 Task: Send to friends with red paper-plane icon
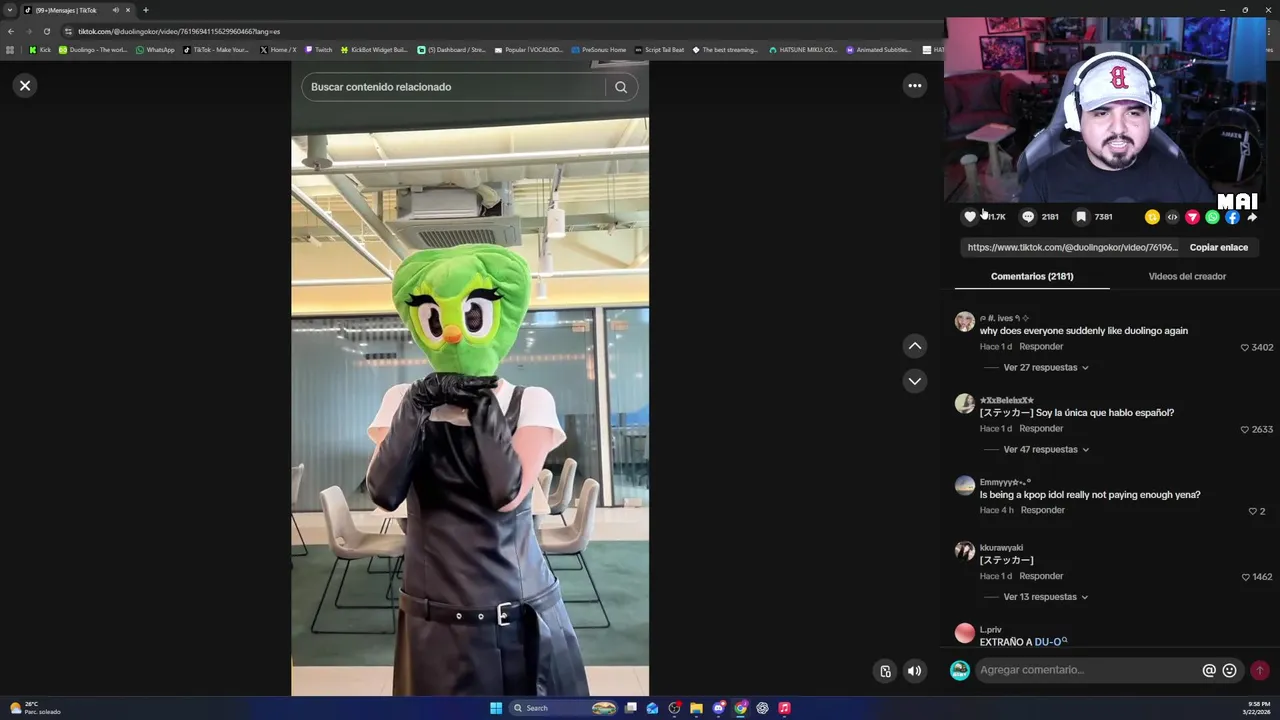[1192, 217]
